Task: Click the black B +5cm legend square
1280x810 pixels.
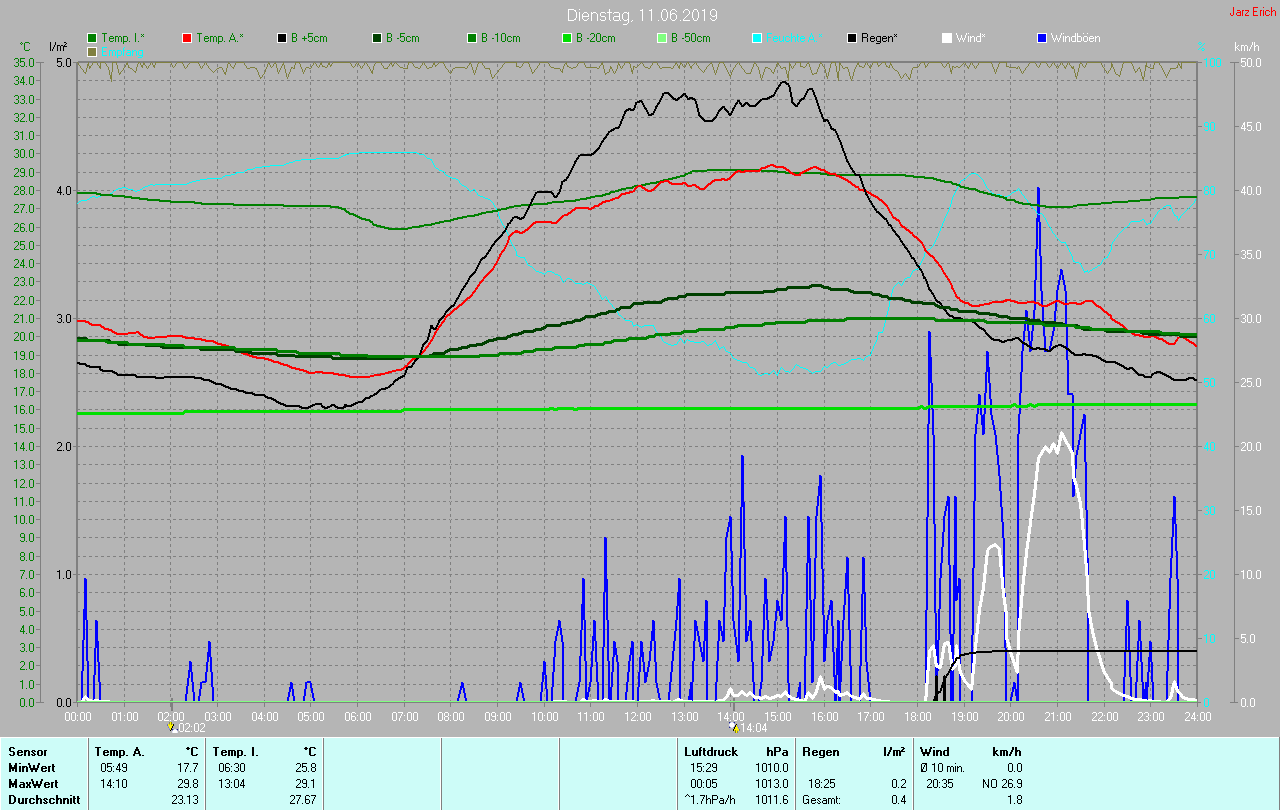Action: [283, 38]
